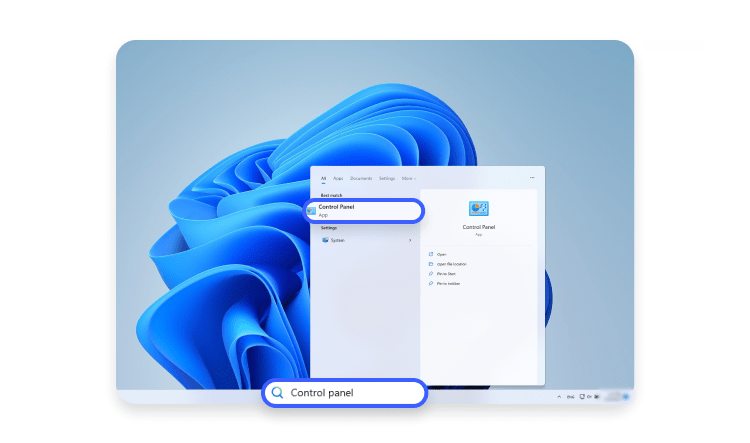Viewport: 750px width, 443px height.
Task: Choose Pin to taskbar action
Action: click(448, 284)
